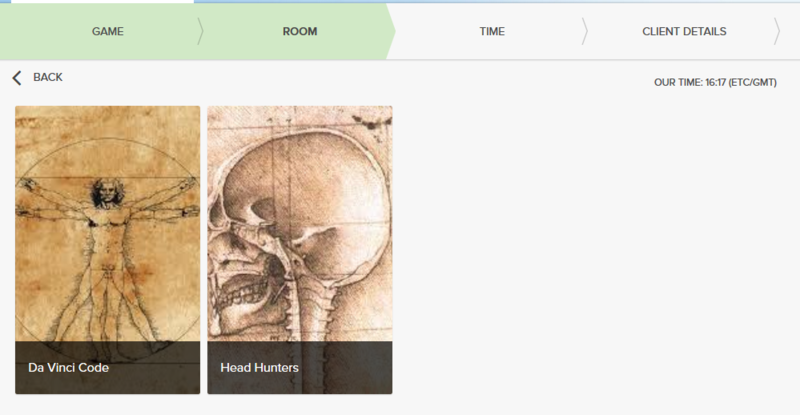Viewport: 800px width, 415px height.
Task: Click the back arrow chevron icon
Action: tap(17, 78)
